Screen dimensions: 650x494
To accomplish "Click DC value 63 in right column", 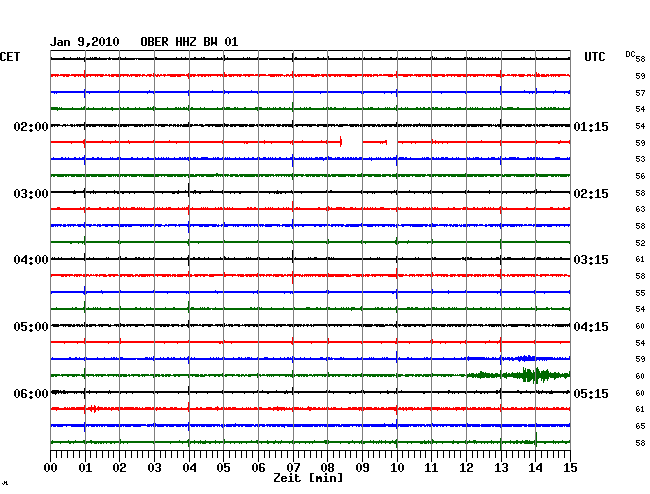I will click(640, 209).
